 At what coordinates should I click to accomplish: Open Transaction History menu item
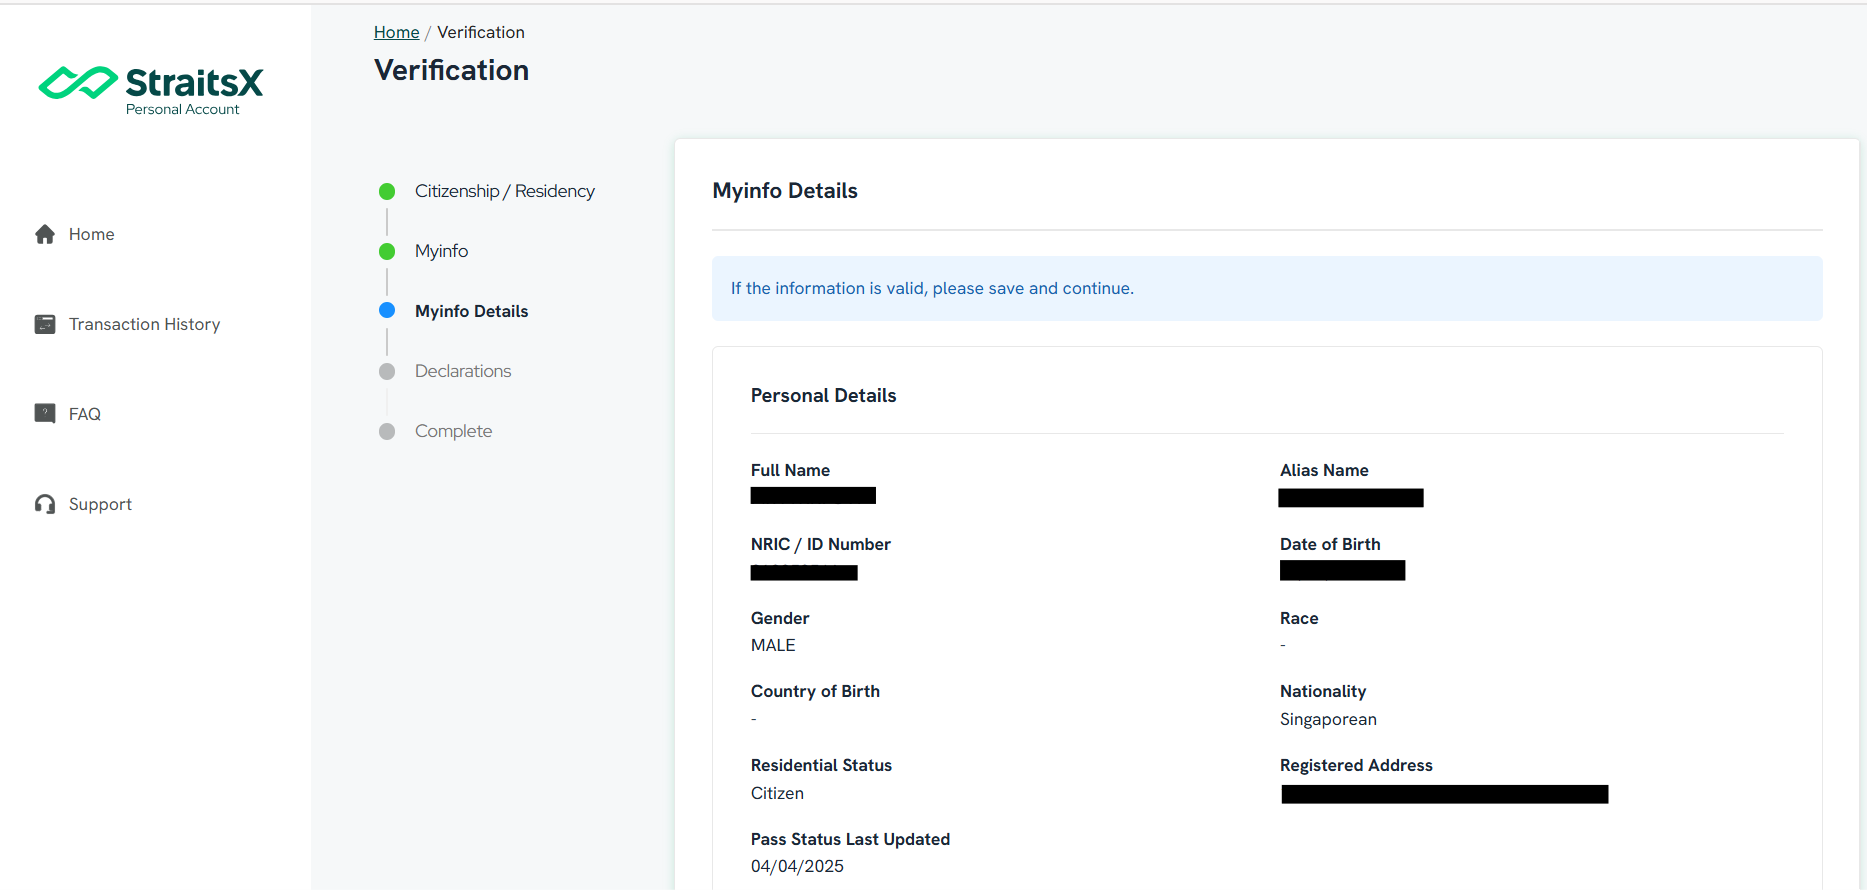click(x=144, y=324)
